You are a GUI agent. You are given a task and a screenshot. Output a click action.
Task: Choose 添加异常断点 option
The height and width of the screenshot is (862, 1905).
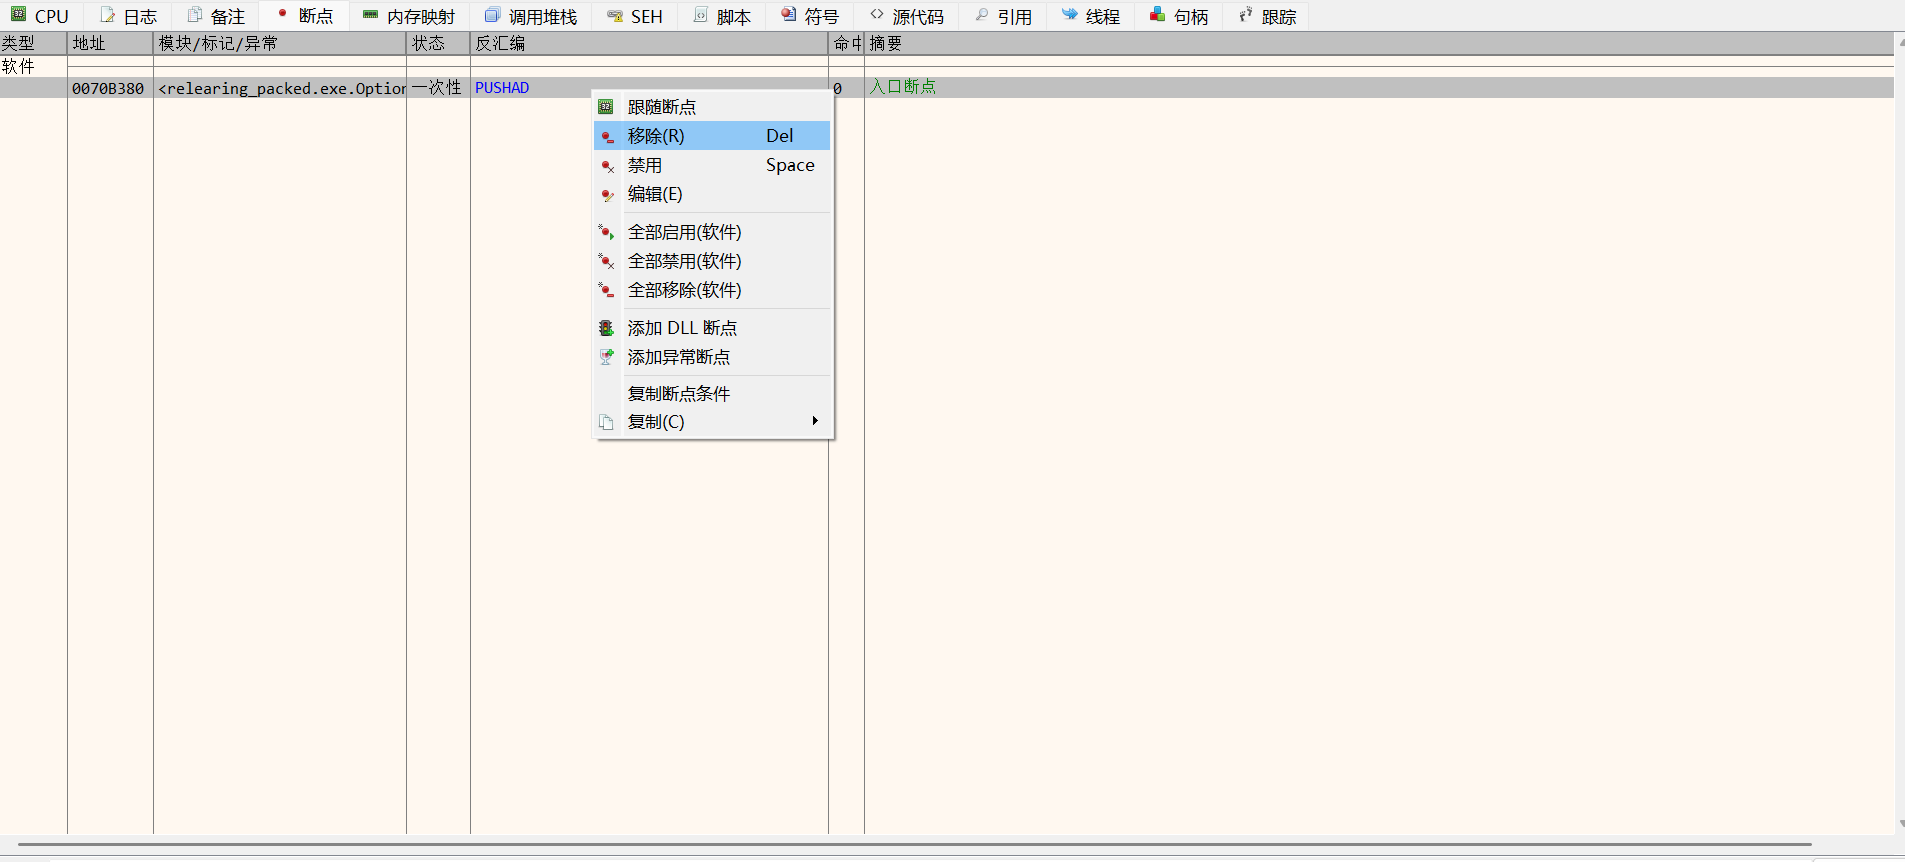click(712, 357)
